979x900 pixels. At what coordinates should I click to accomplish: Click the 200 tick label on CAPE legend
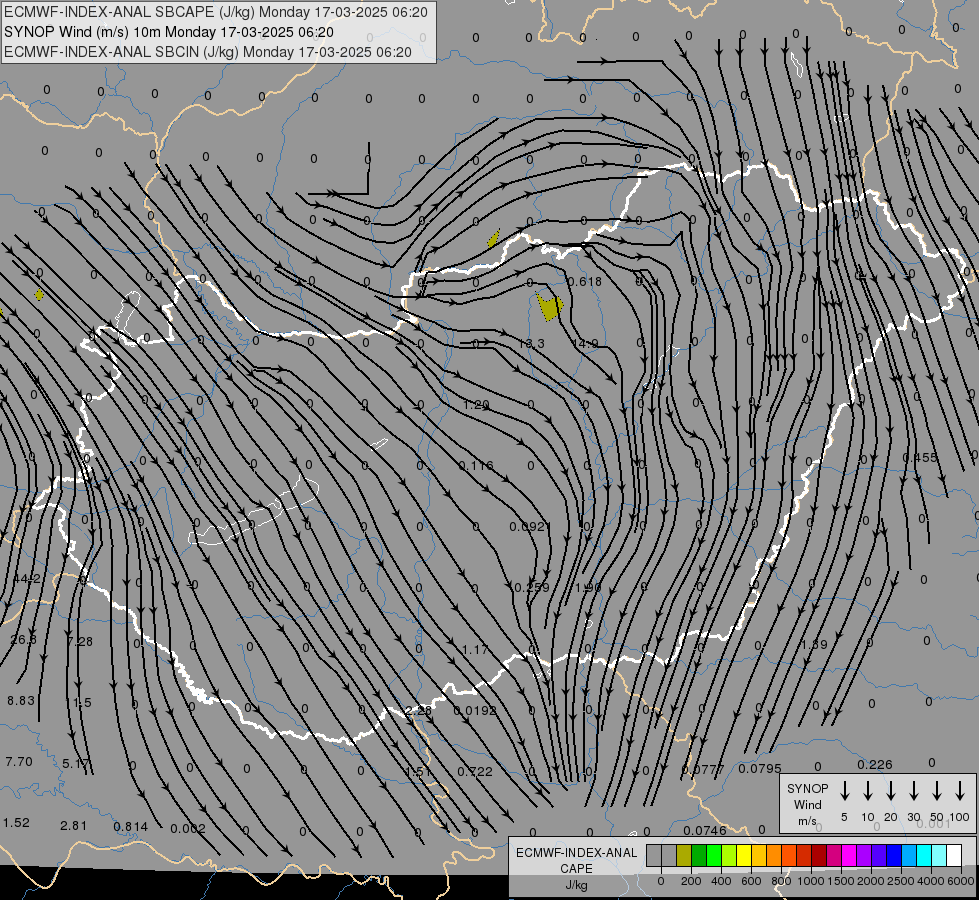[x=691, y=881]
